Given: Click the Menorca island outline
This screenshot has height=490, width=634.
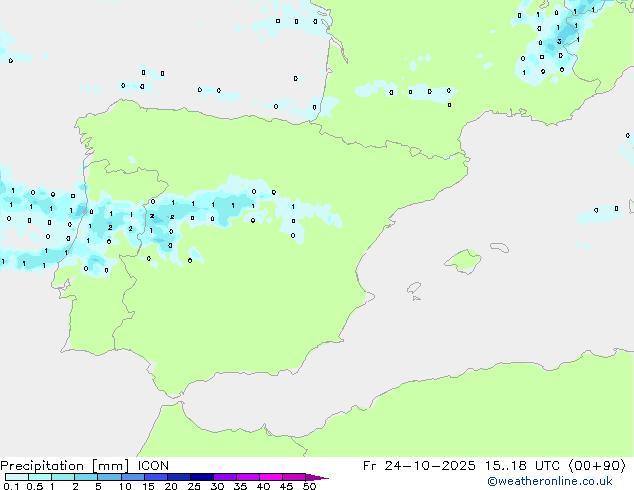Looking at the screenshot, I should [x=499, y=247].
